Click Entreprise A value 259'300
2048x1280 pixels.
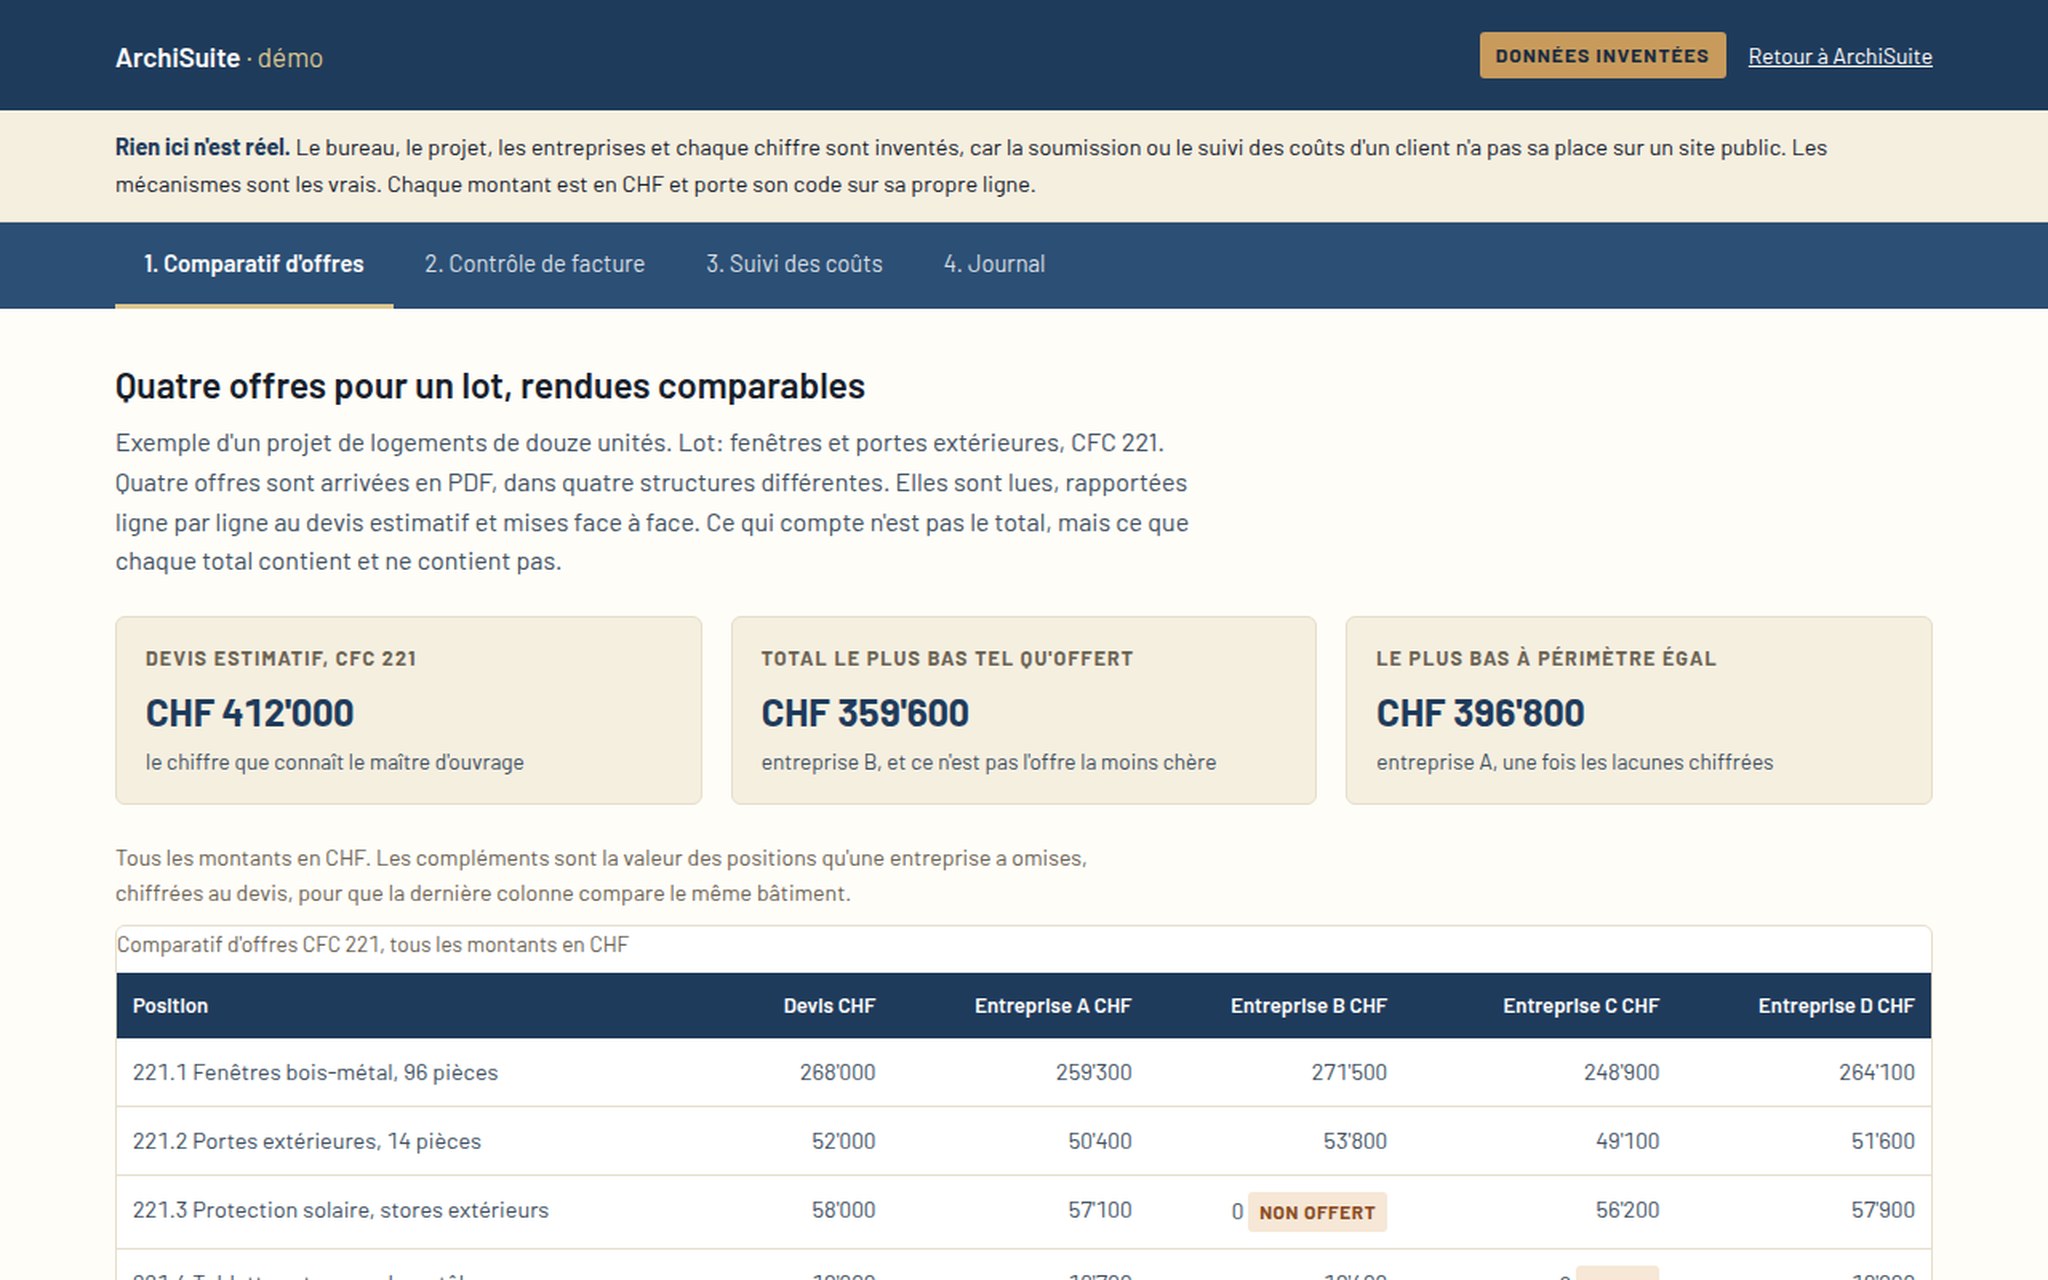[1093, 1072]
